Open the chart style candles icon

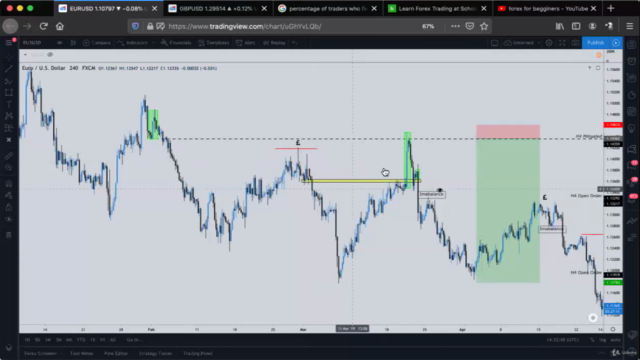click(73, 42)
